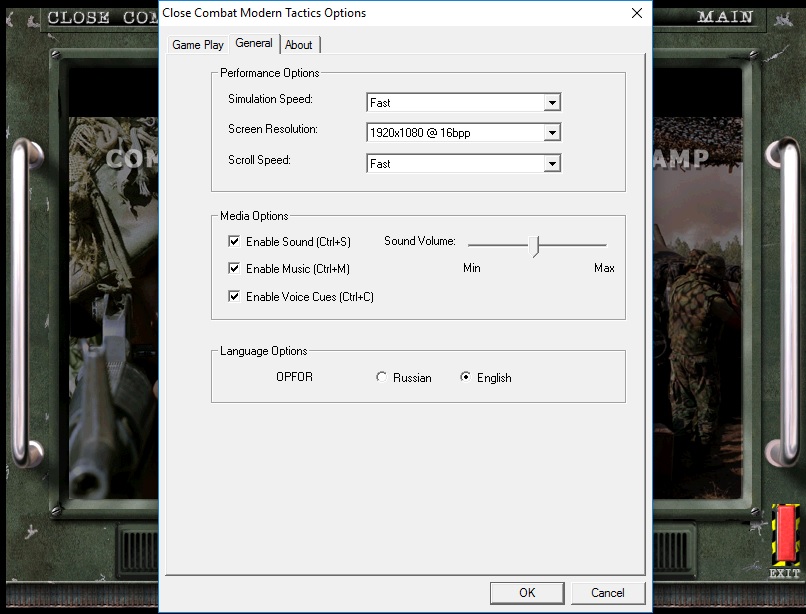Open the Screen Resolution dropdown arrow

click(552, 133)
